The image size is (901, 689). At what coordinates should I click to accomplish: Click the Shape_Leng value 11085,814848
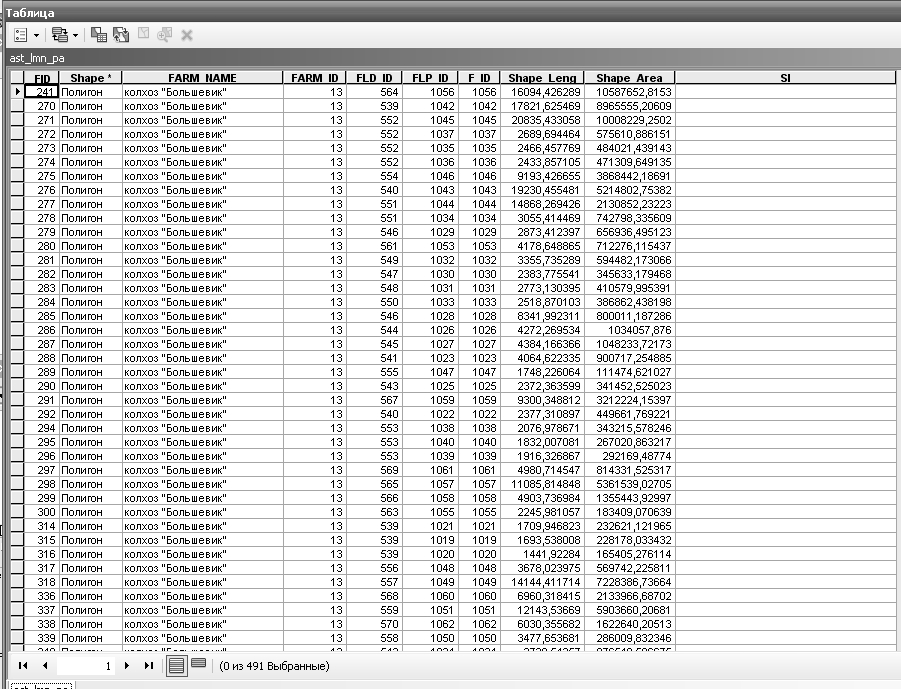[x=545, y=484]
